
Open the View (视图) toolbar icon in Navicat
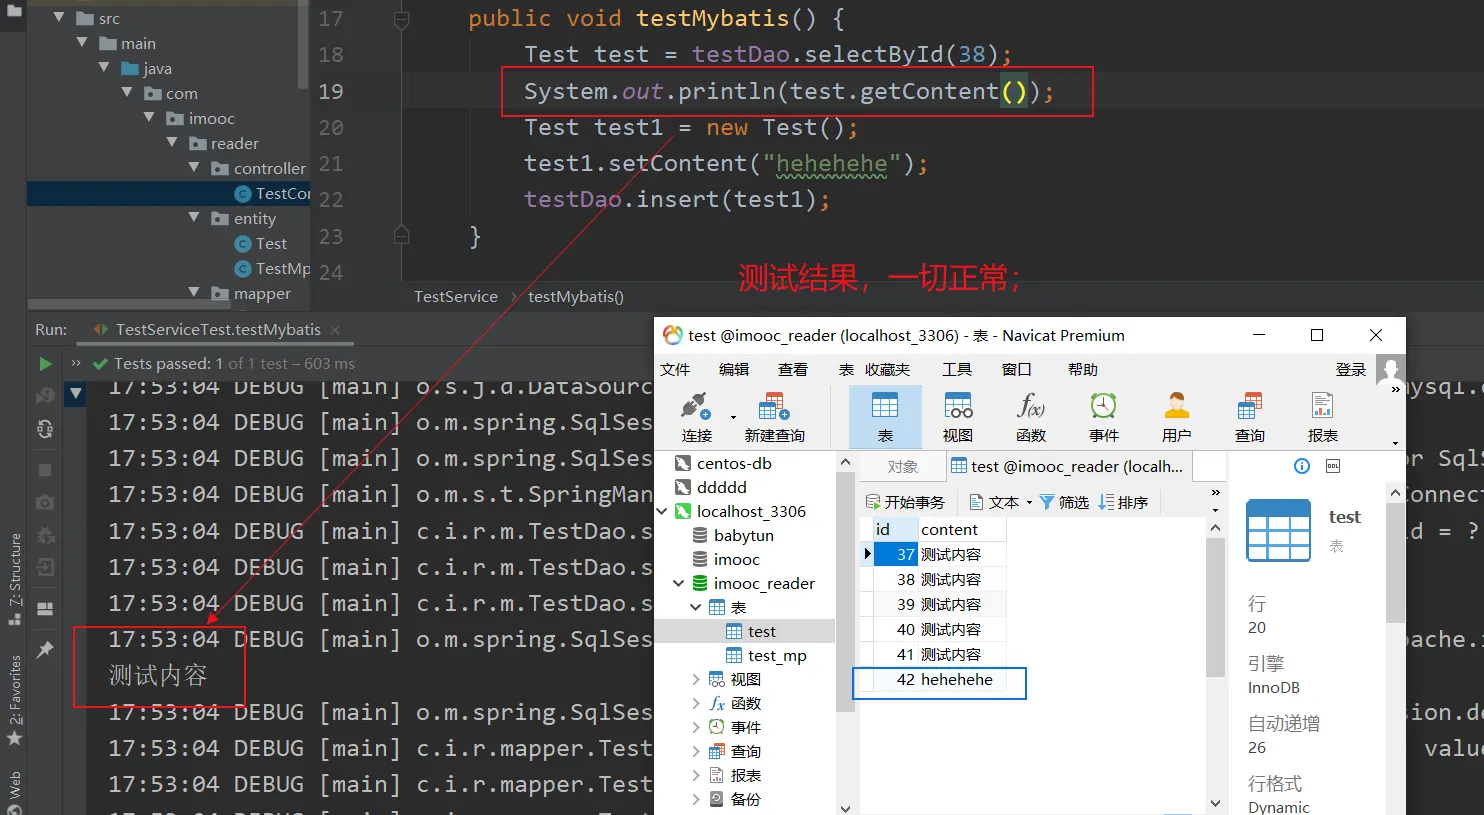click(x=958, y=417)
